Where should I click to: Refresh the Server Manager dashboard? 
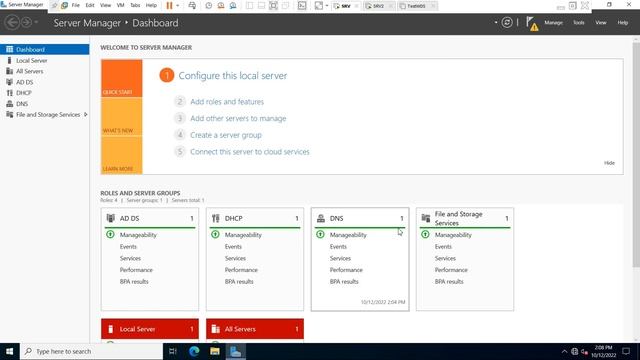point(507,22)
